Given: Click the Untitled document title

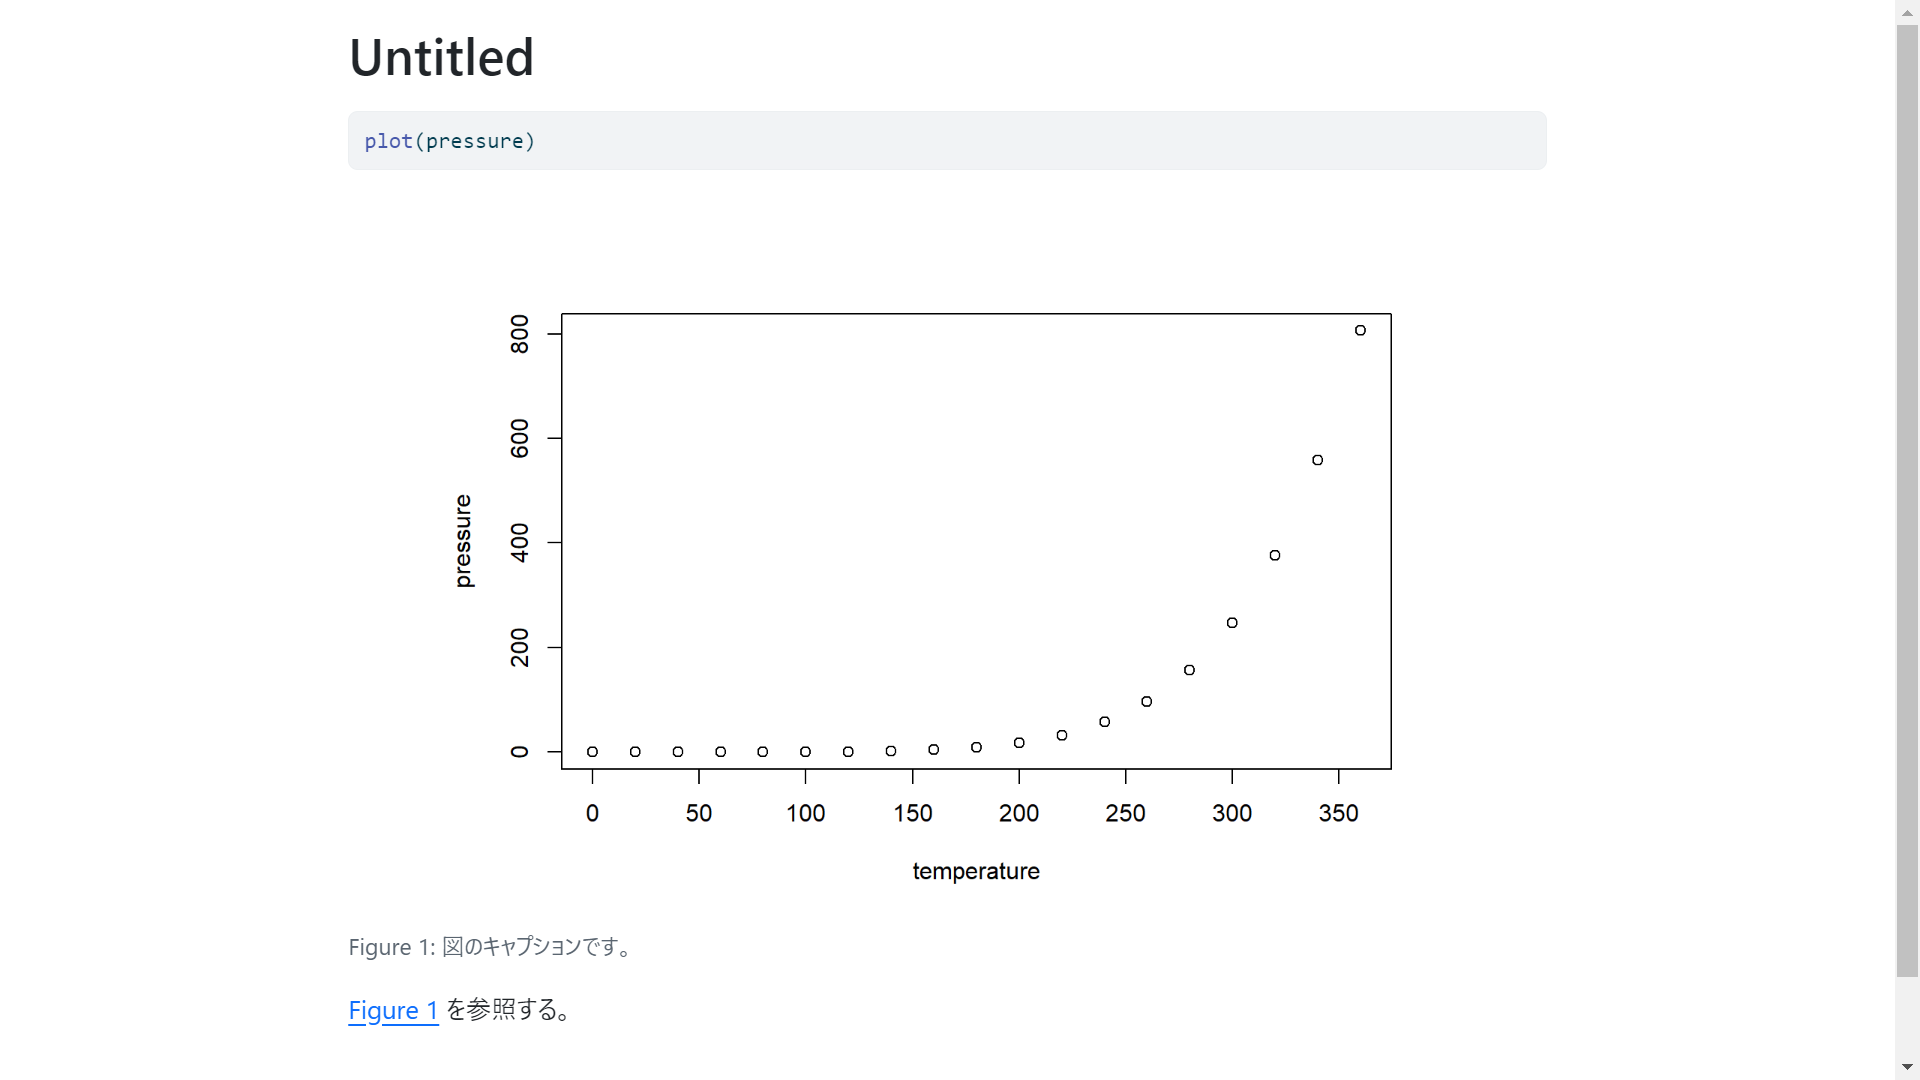Looking at the screenshot, I should pyautogui.click(x=441, y=57).
